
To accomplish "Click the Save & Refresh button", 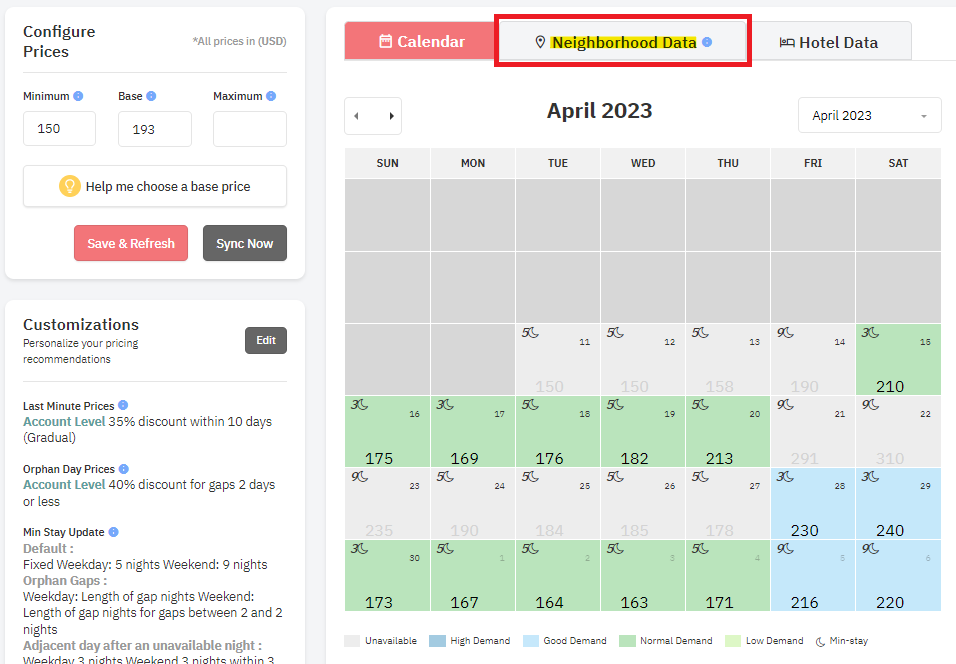I will [131, 243].
